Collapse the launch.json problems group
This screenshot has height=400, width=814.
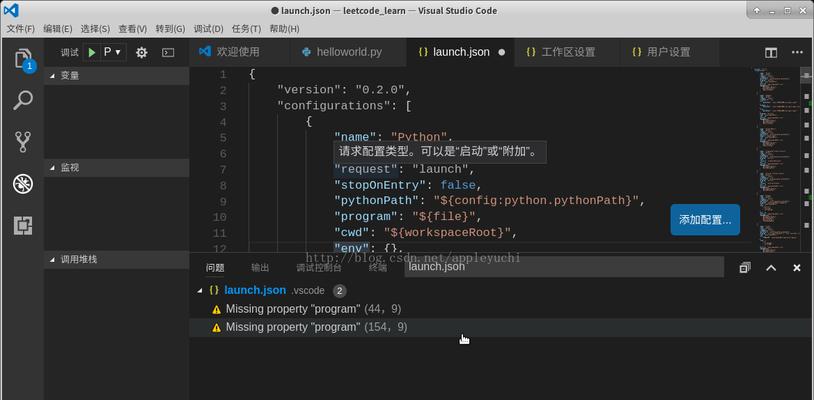(200, 291)
